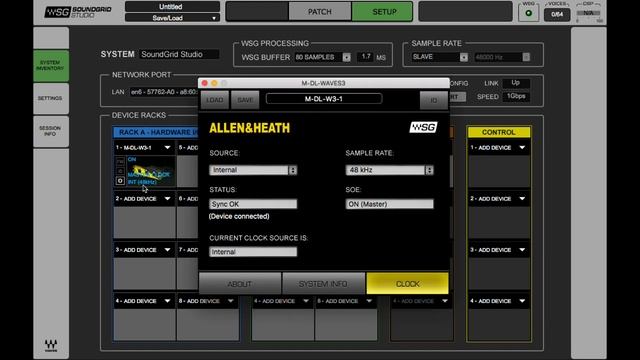Screen dimensions: 640x360
Task: Open the SOURCE Internal dropdown
Action: (253, 170)
